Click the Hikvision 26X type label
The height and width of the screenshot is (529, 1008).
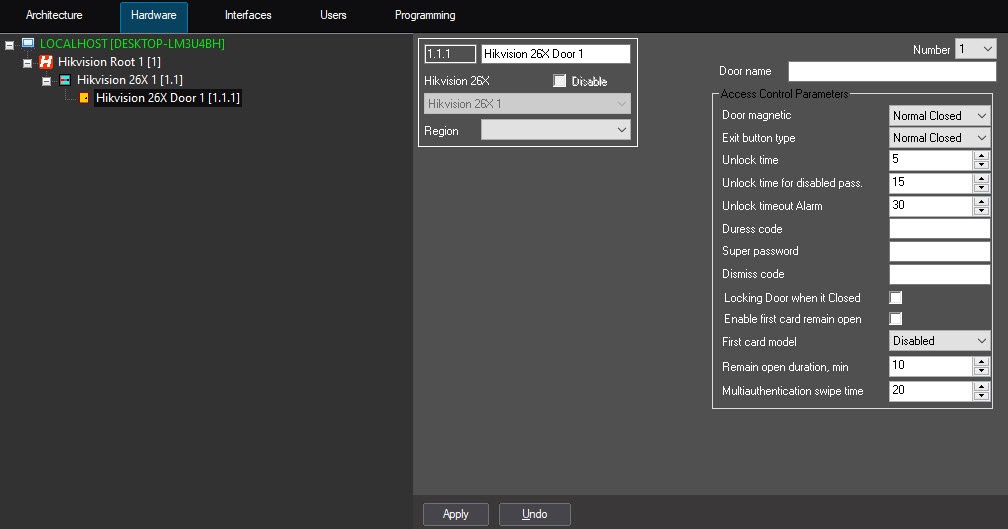pyautogui.click(x=457, y=81)
